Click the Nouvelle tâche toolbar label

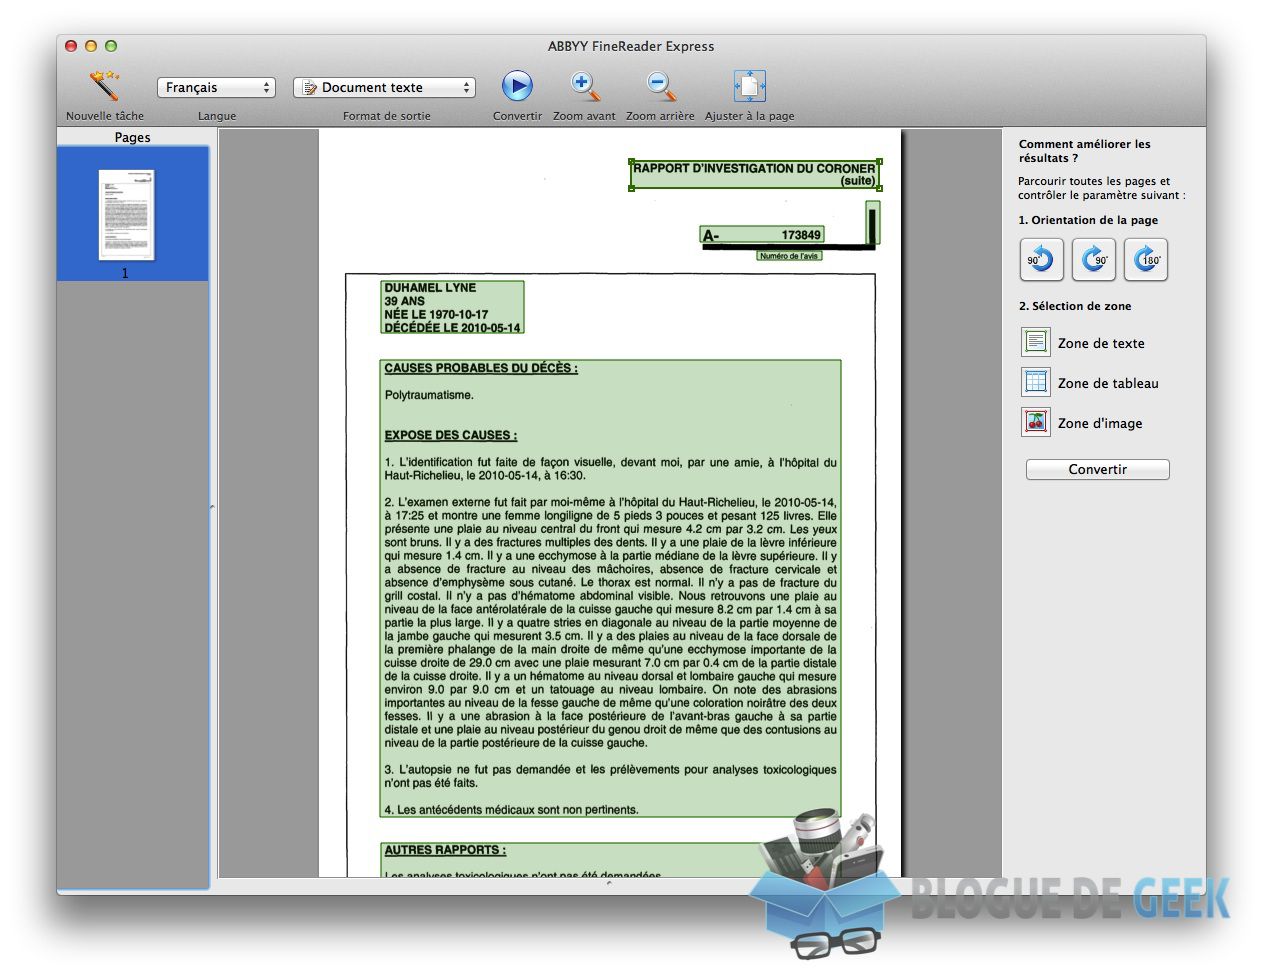tap(105, 116)
